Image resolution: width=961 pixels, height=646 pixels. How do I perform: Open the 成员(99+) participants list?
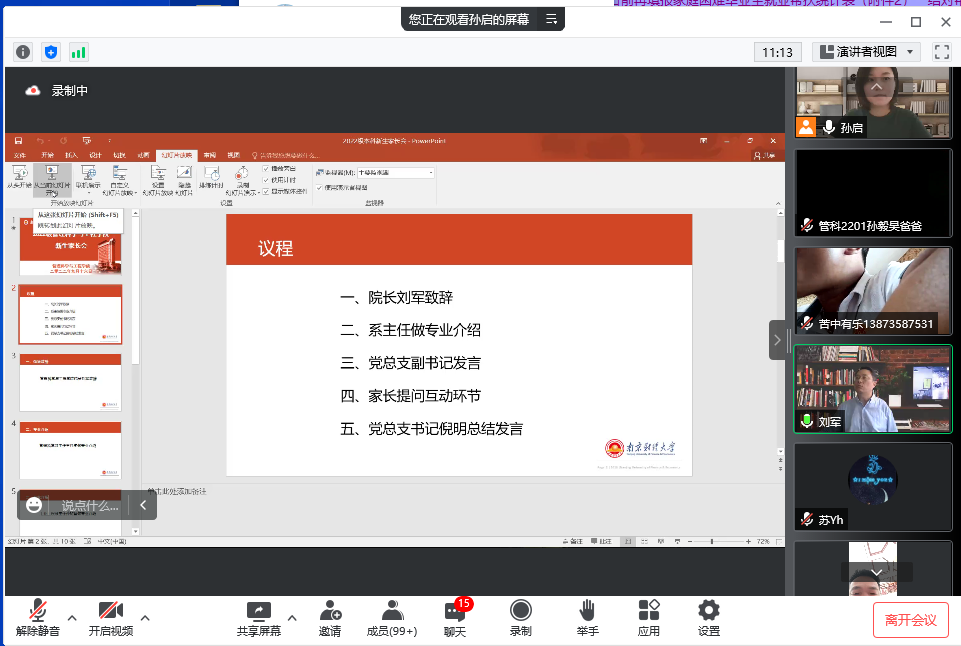click(x=392, y=617)
